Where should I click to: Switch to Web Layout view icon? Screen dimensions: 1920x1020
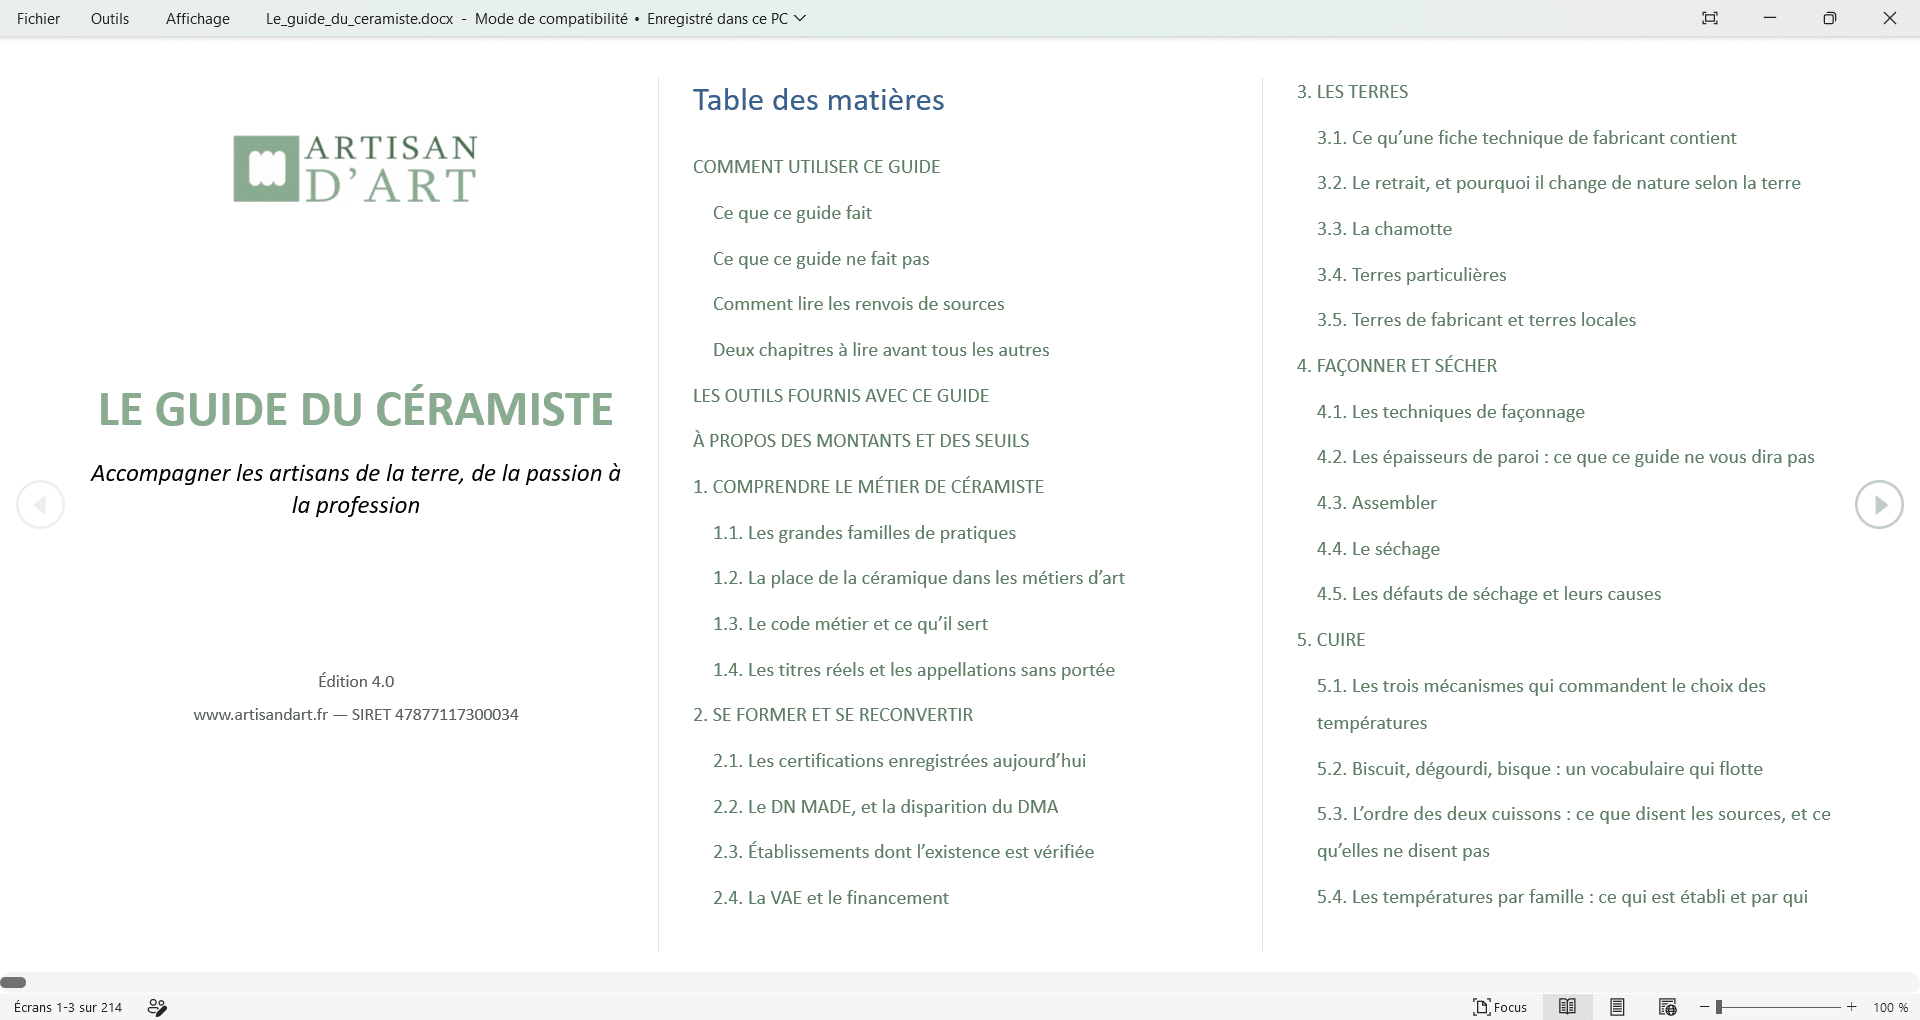1667,1007
